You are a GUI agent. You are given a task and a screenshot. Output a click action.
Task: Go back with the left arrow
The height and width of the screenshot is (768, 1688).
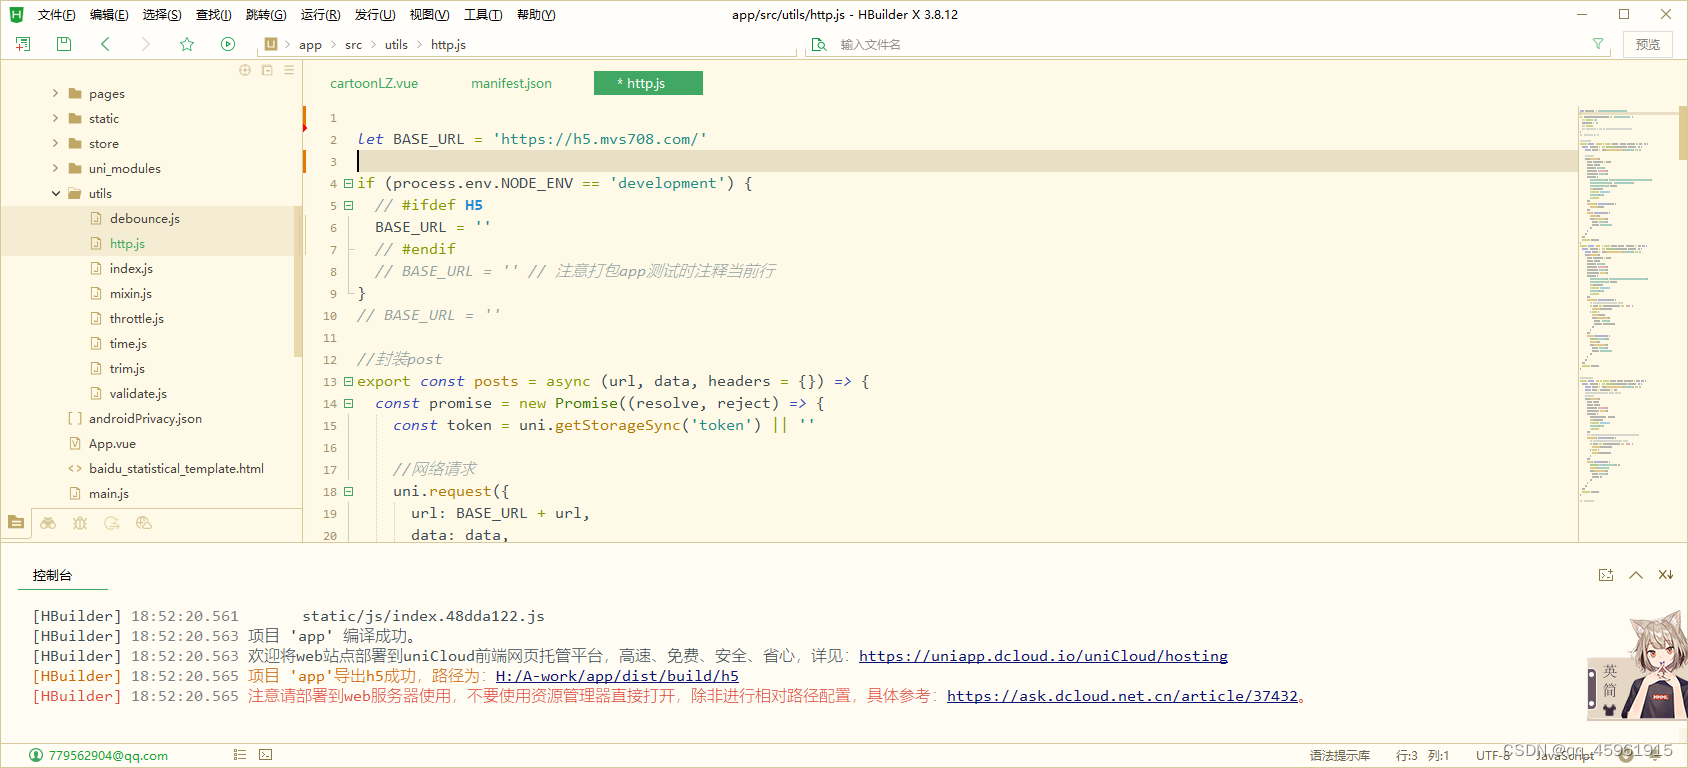[105, 44]
